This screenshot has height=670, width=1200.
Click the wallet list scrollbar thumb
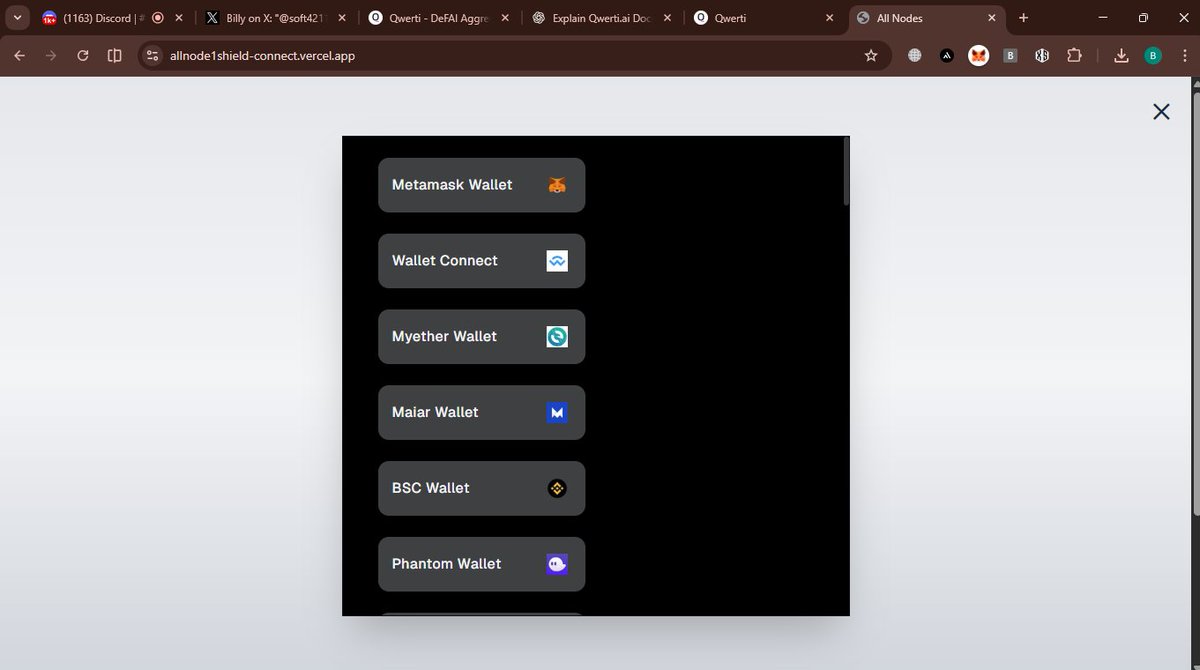point(846,171)
